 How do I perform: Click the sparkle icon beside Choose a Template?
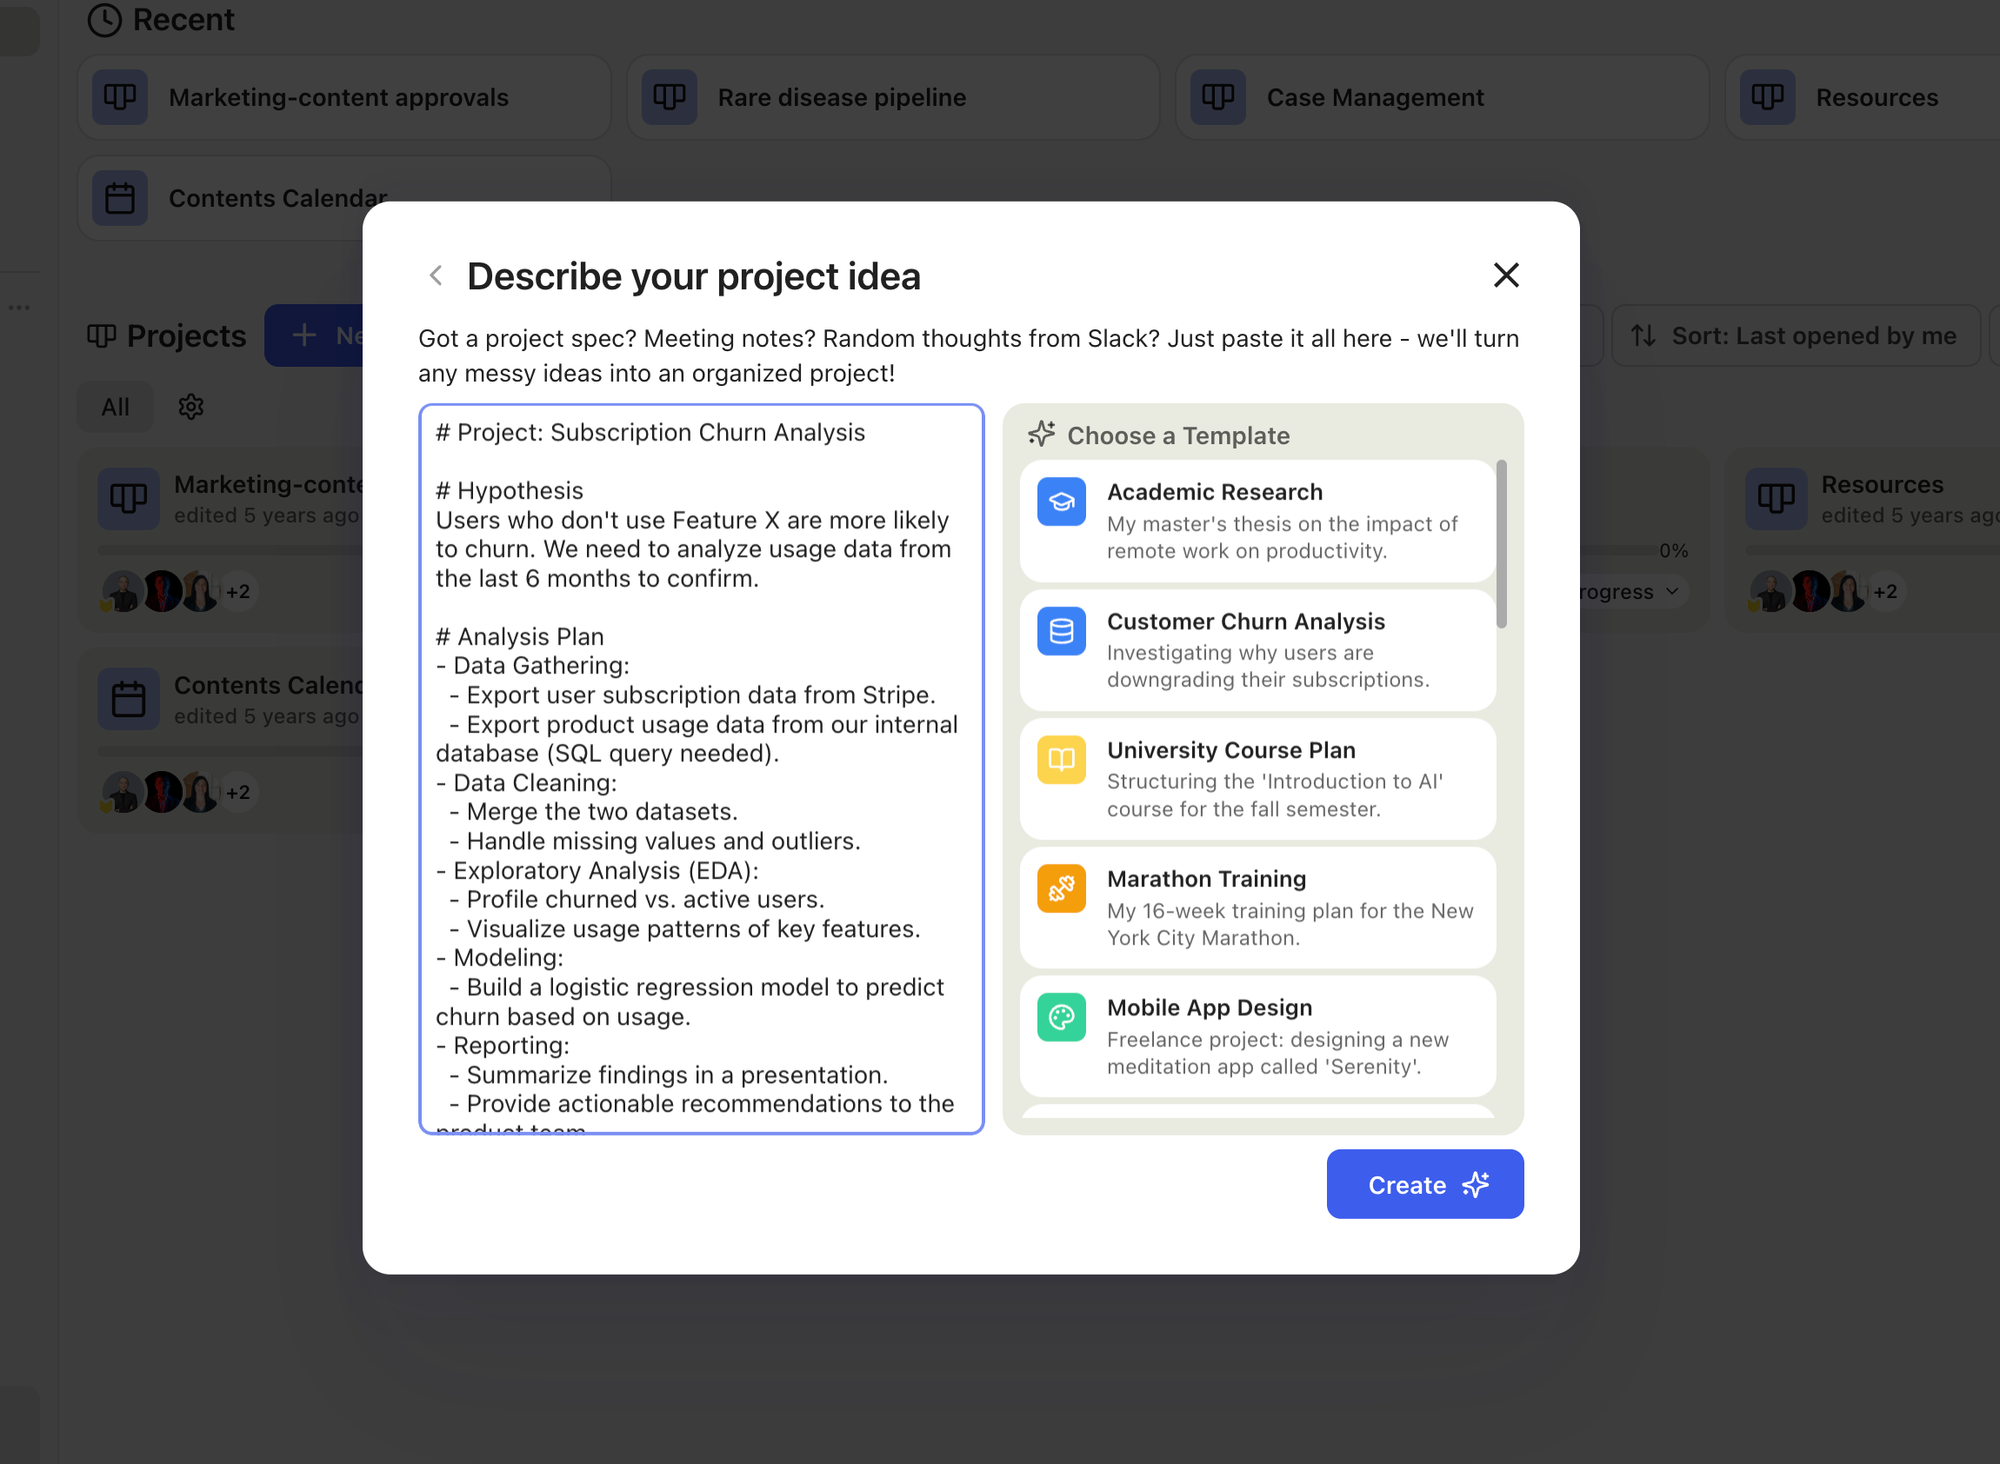click(1041, 434)
